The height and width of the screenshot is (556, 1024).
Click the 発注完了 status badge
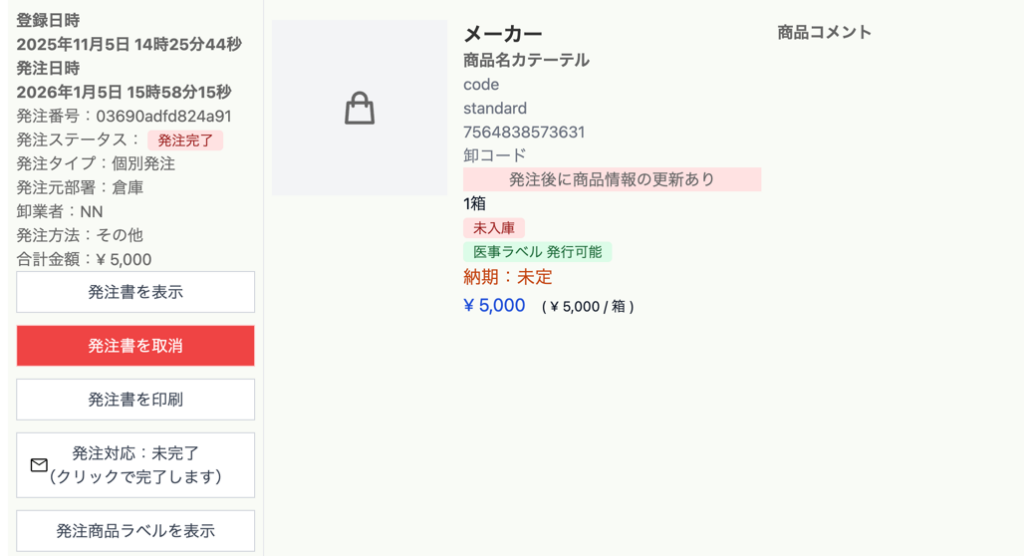pyautogui.click(x=185, y=140)
